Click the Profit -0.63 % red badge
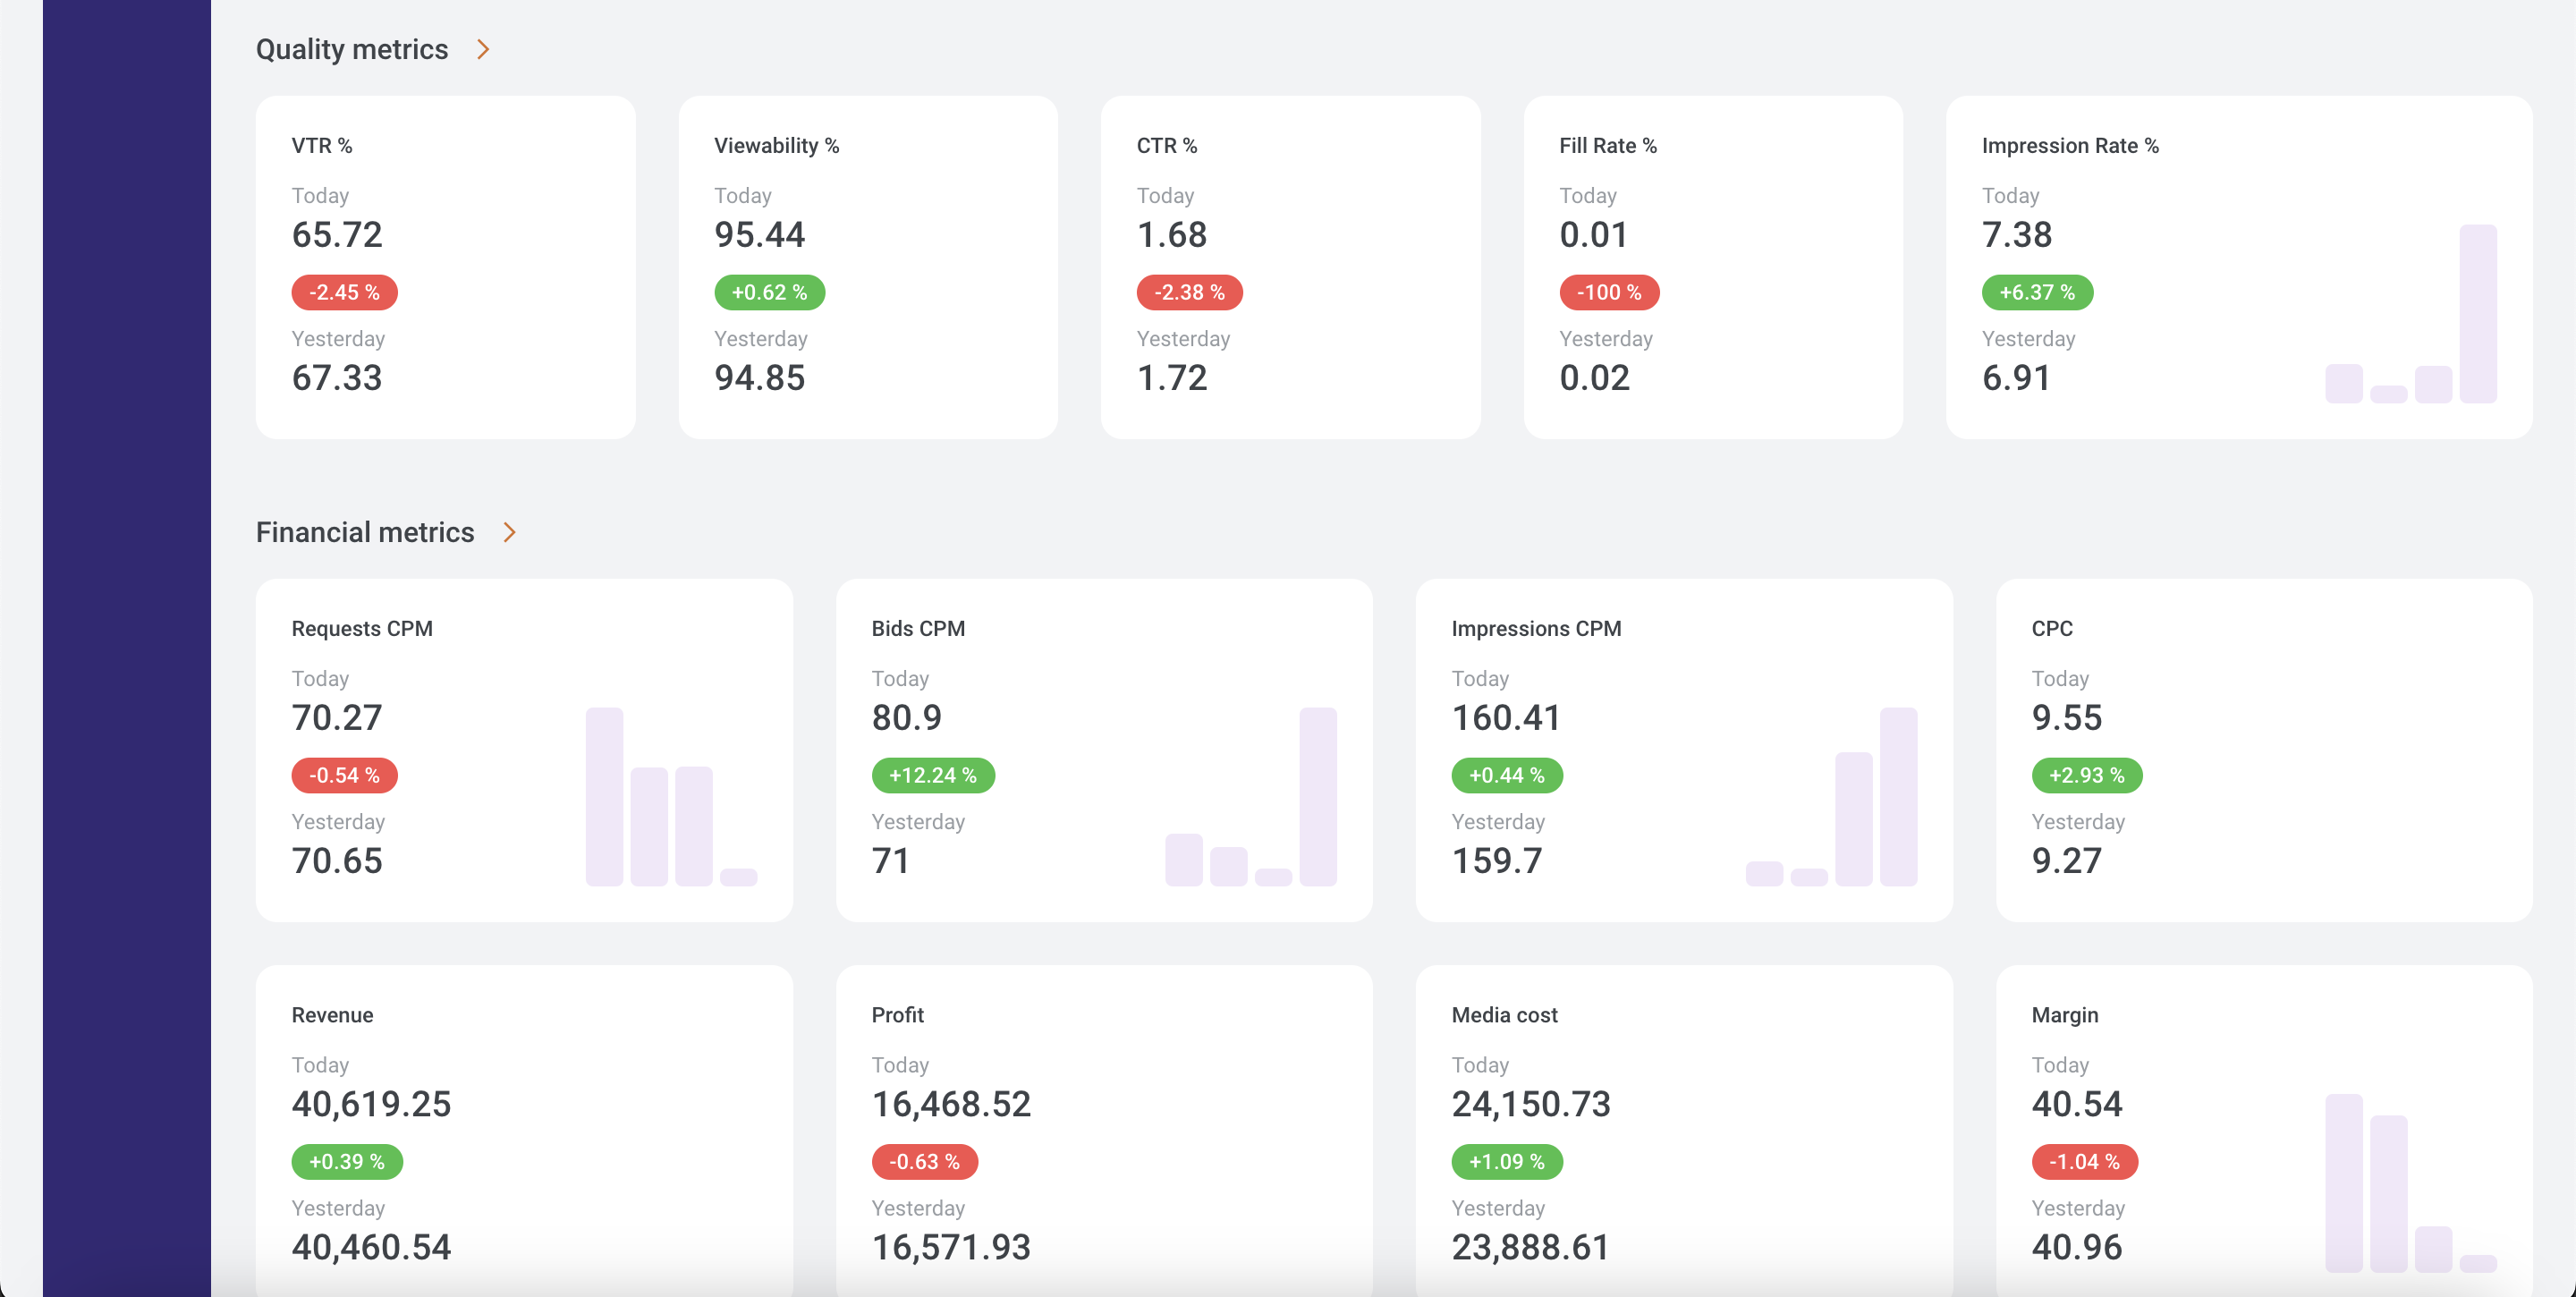 pos(924,1161)
